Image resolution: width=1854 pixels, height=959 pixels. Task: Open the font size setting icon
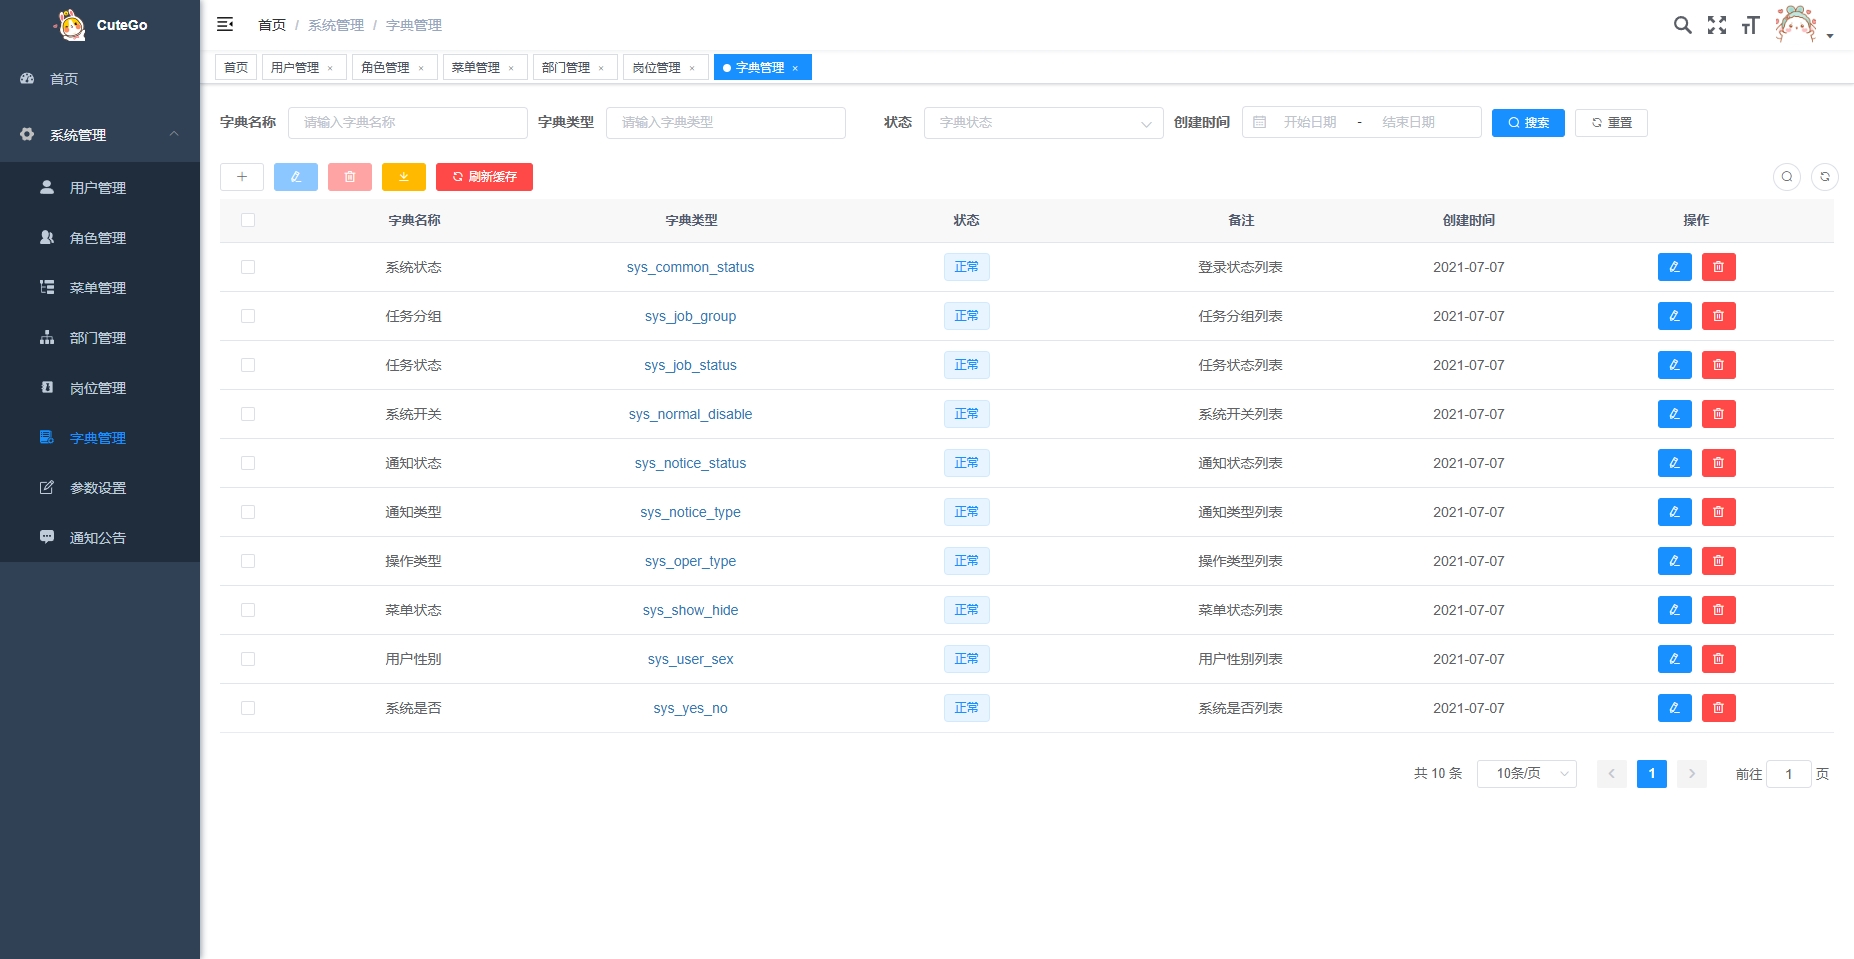[1750, 25]
